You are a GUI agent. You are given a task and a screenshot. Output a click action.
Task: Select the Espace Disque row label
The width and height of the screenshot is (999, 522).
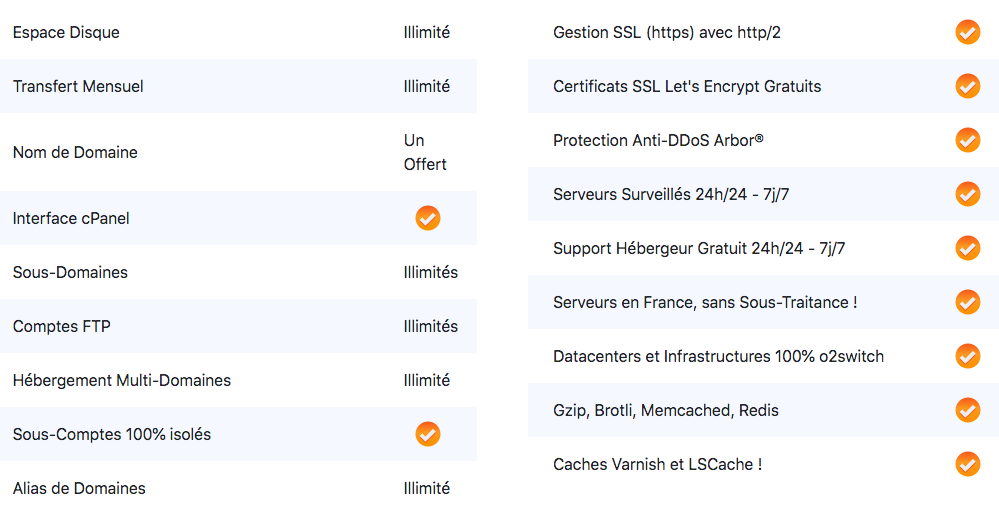click(x=66, y=33)
